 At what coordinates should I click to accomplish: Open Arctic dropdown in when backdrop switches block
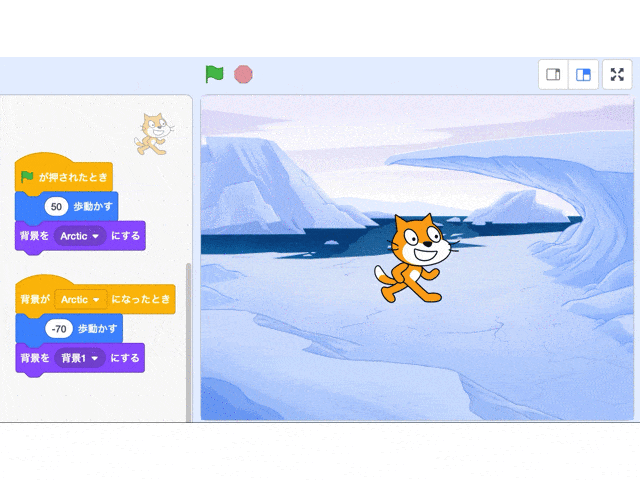[80, 300]
